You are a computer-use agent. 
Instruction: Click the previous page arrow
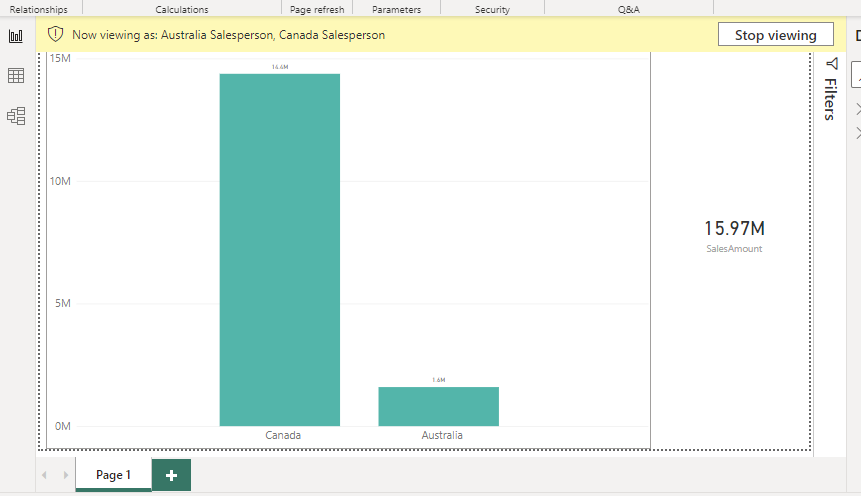pos(45,475)
